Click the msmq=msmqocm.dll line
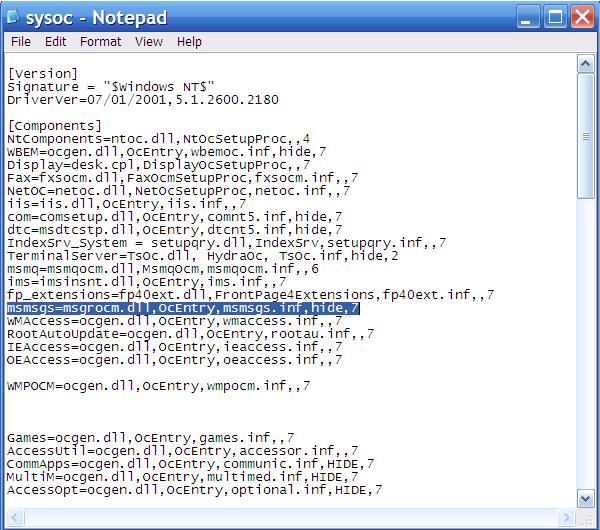 pyautogui.click(x=163, y=269)
